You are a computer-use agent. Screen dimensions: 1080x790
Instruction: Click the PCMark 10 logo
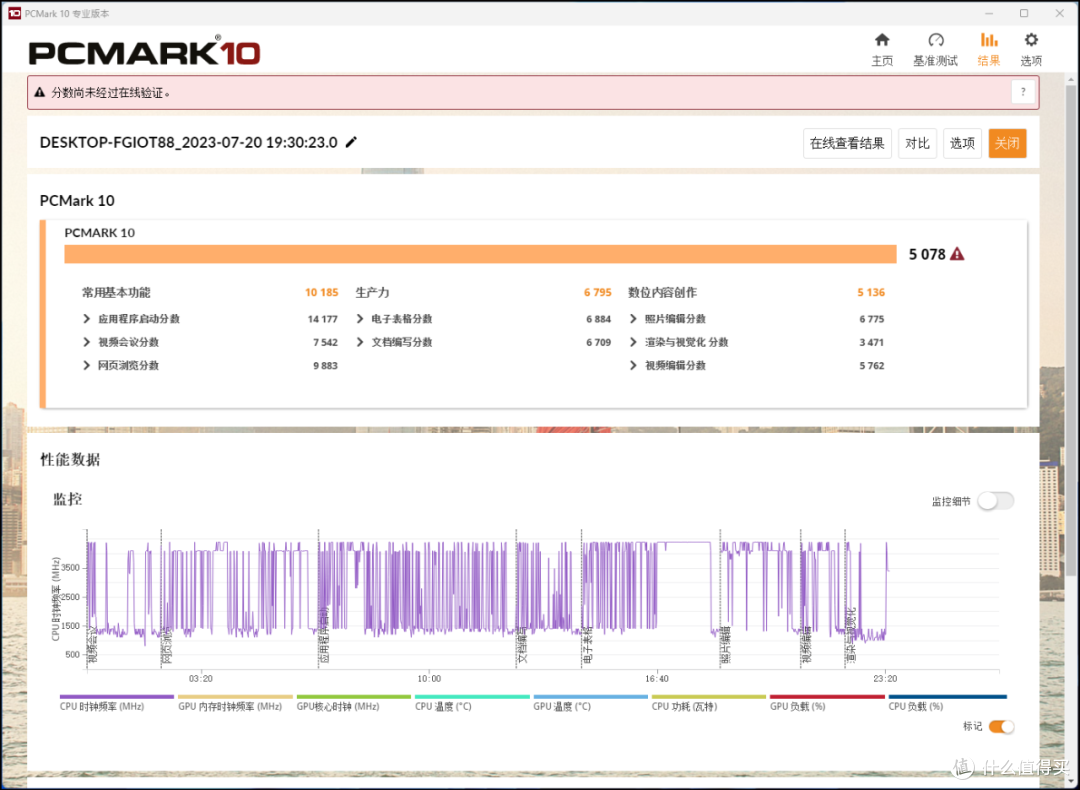(145, 51)
